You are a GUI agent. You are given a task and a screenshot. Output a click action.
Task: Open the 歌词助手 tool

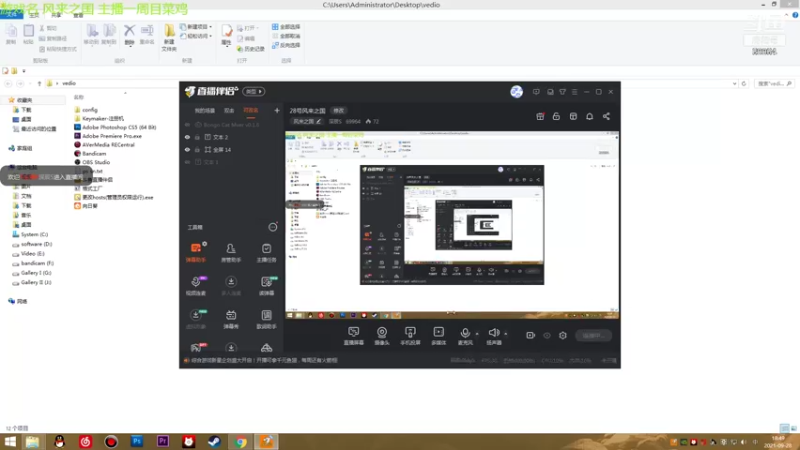click(x=266, y=319)
